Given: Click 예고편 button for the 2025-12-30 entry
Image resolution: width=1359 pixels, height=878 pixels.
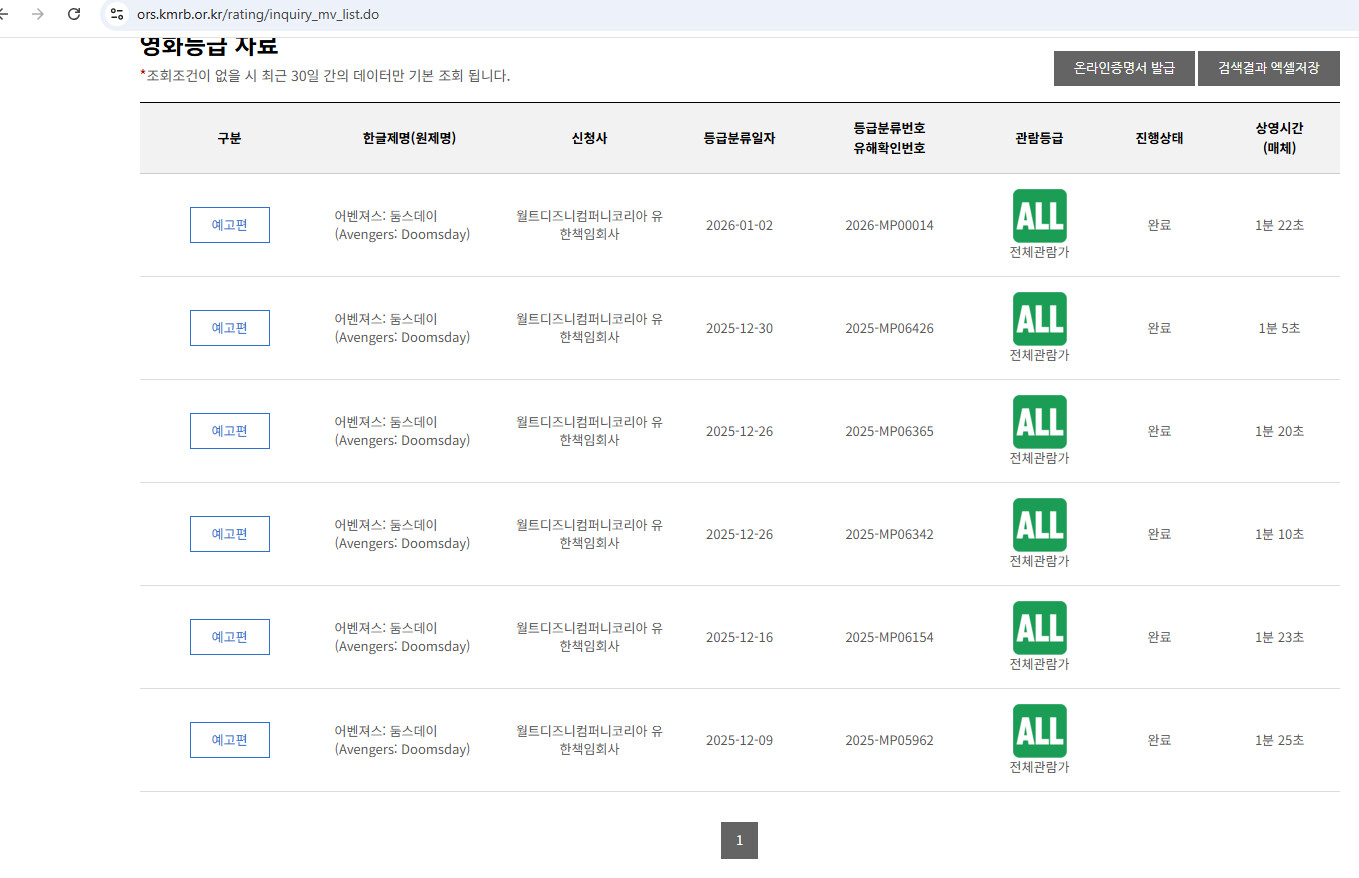Looking at the screenshot, I should tap(229, 328).
